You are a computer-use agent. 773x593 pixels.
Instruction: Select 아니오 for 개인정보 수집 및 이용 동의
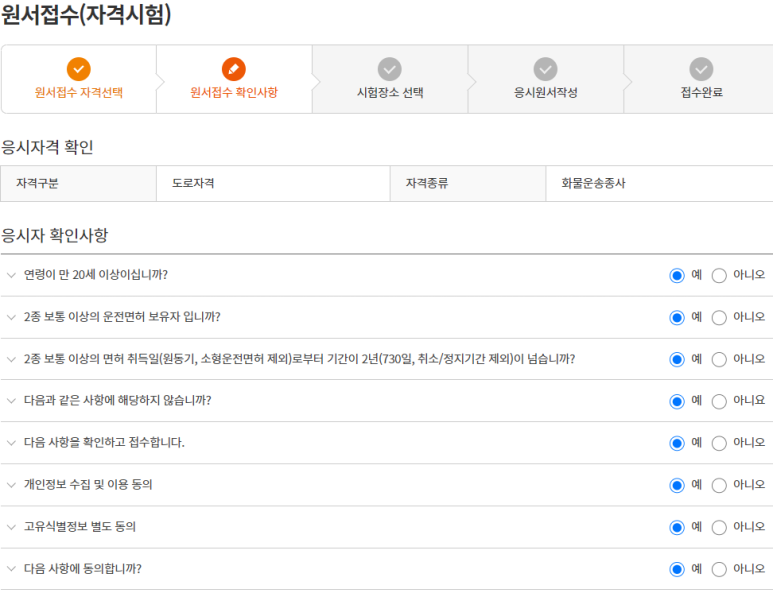click(x=719, y=486)
